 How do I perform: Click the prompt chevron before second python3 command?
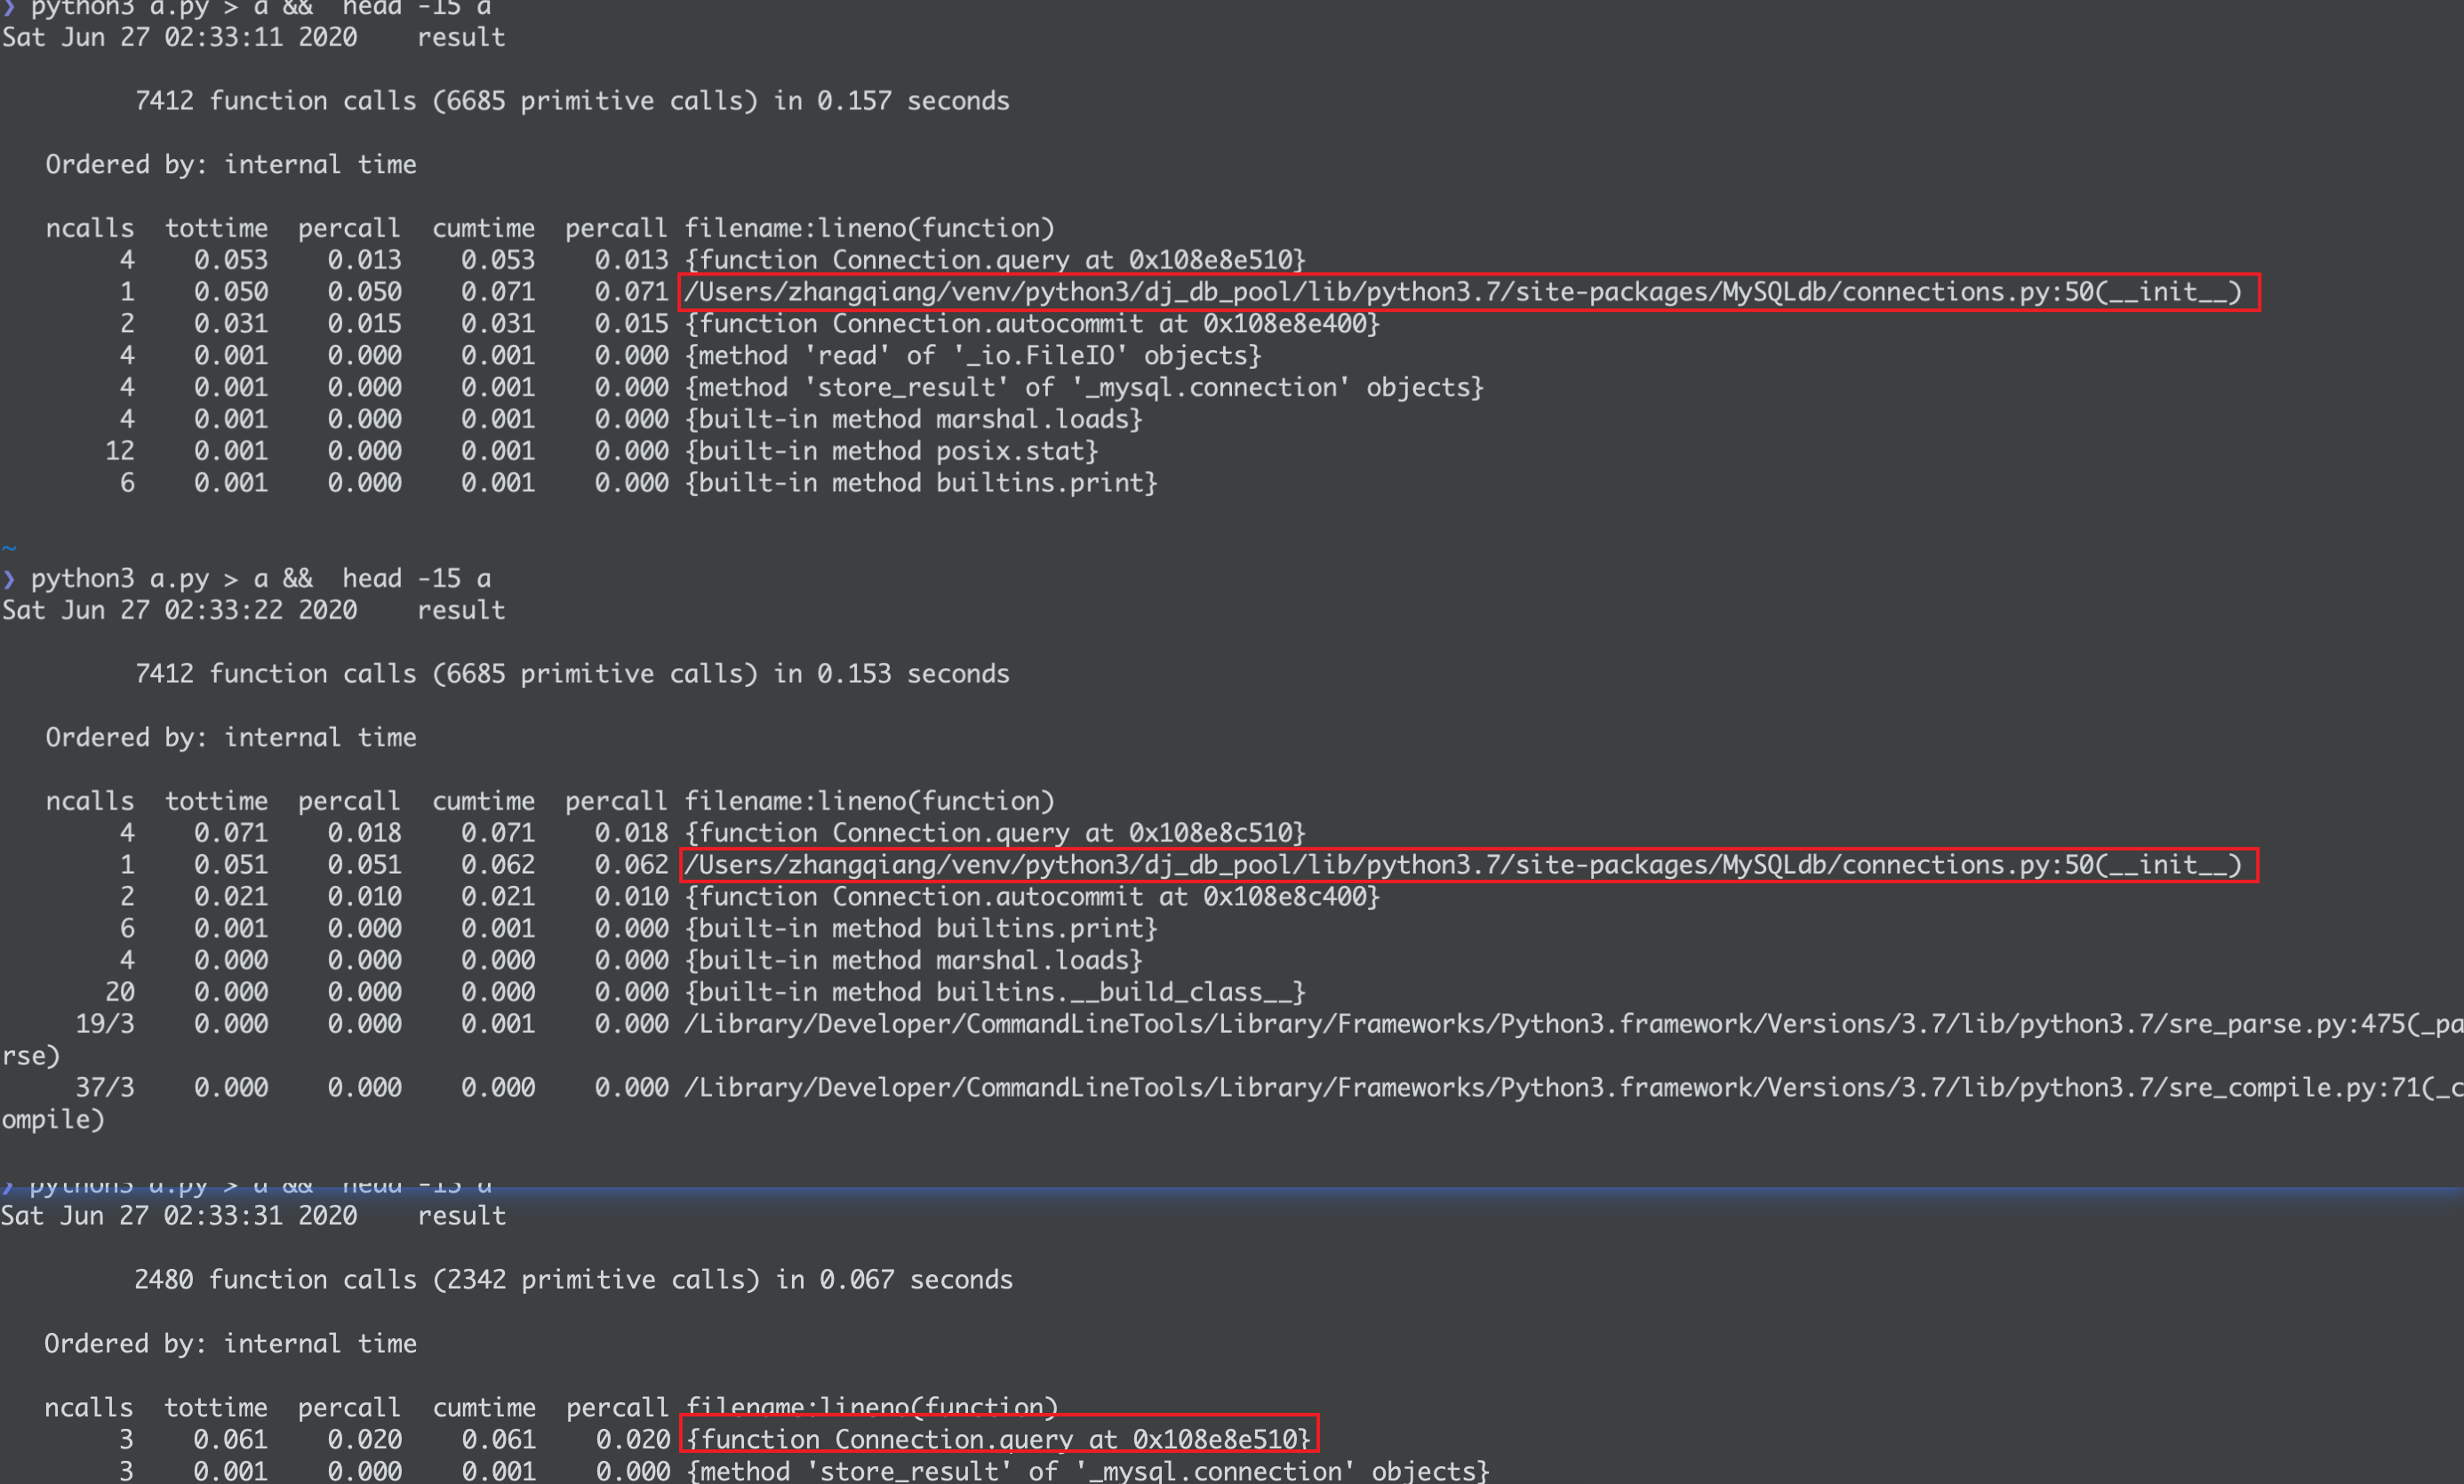(9, 578)
